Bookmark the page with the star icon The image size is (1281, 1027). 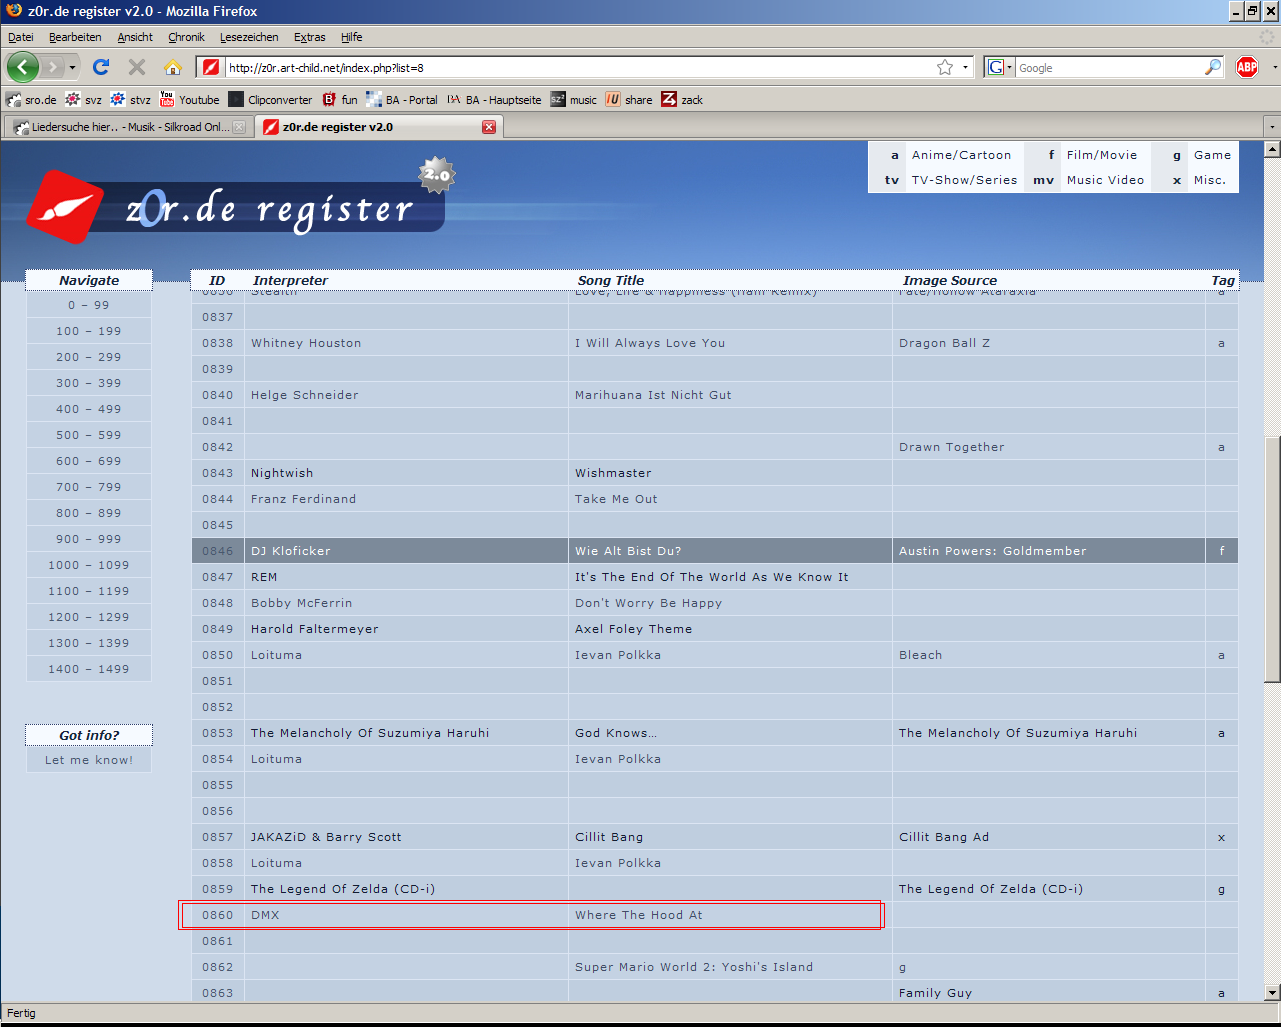point(945,67)
